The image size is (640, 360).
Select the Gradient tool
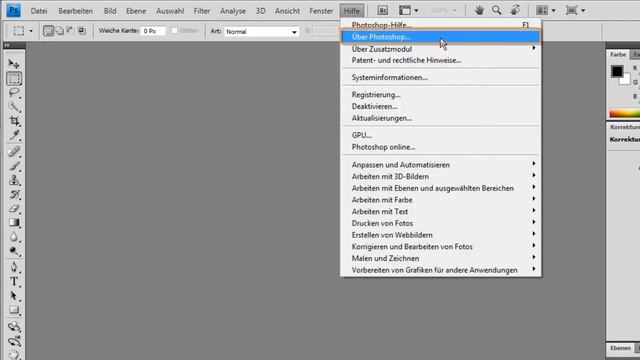pos(14,222)
